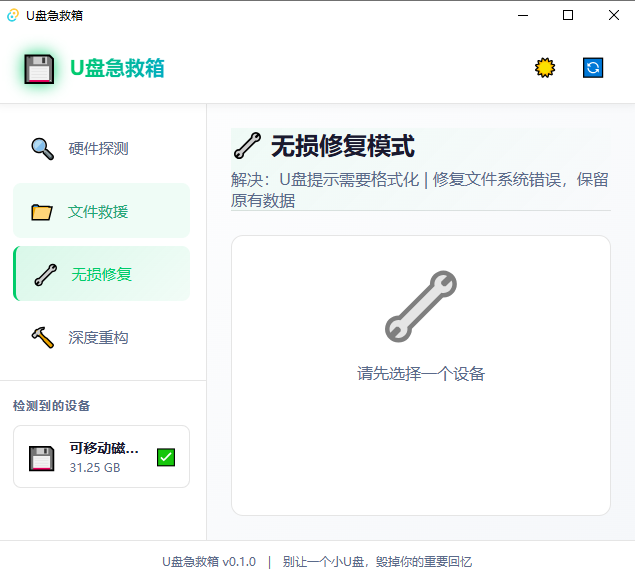This screenshot has width=635, height=579.
Task: Click the magnifying glass hardware detection icon
Action: (42, 149)
